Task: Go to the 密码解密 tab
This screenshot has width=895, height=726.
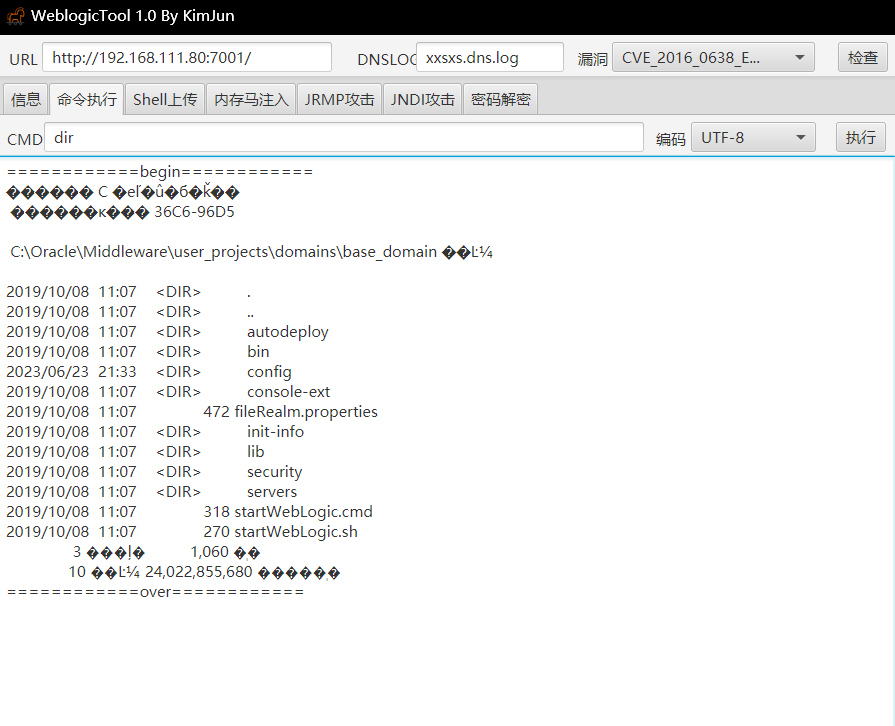Action: (501, 99)
